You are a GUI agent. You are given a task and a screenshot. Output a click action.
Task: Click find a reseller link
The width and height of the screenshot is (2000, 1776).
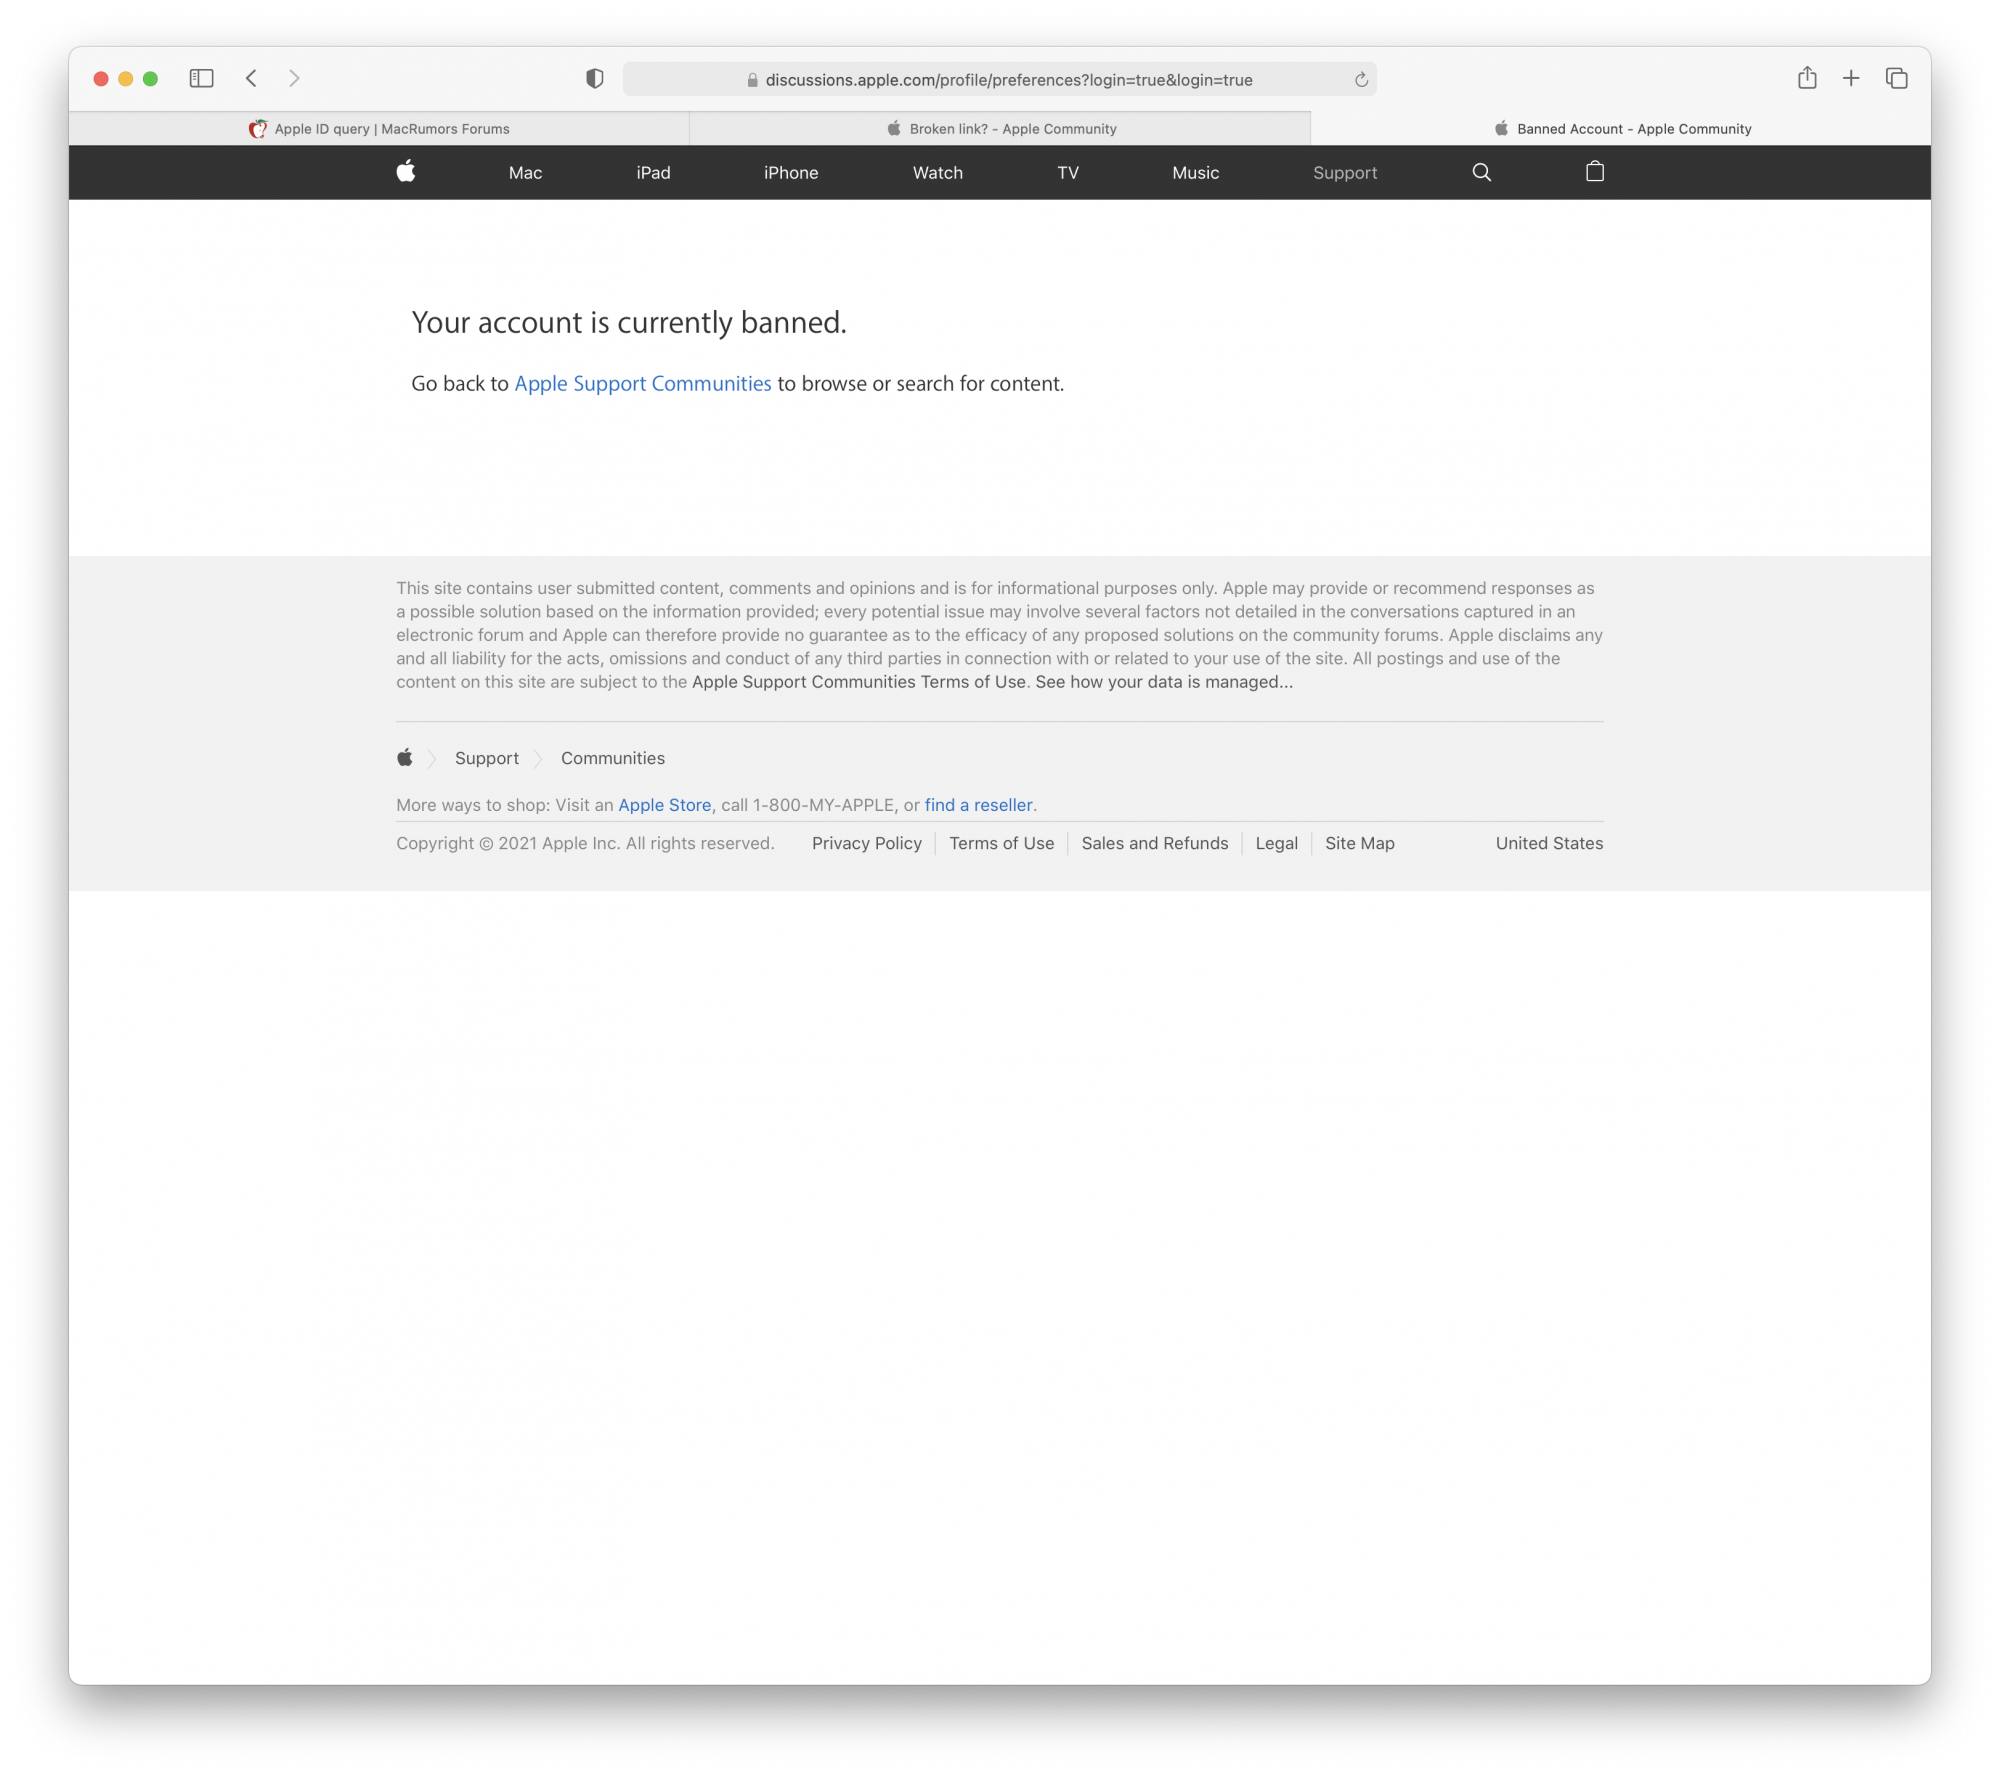click(x=978, y=805)
